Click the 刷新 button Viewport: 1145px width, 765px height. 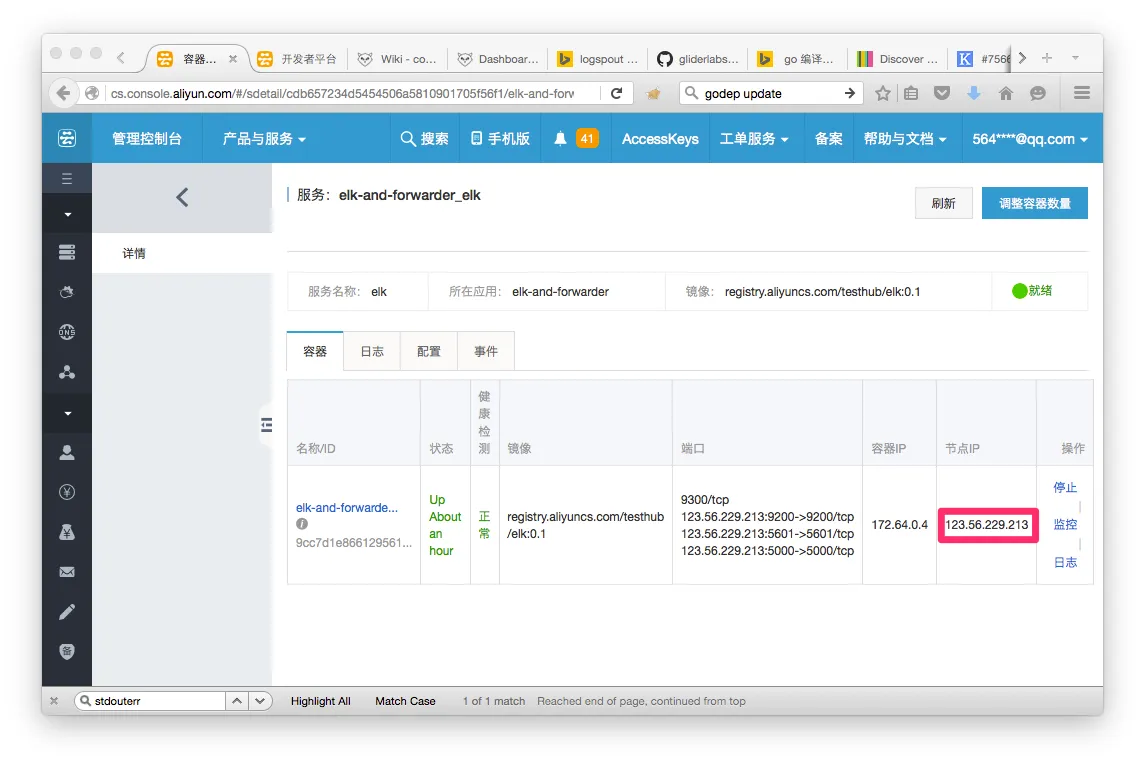coord(943,203)
